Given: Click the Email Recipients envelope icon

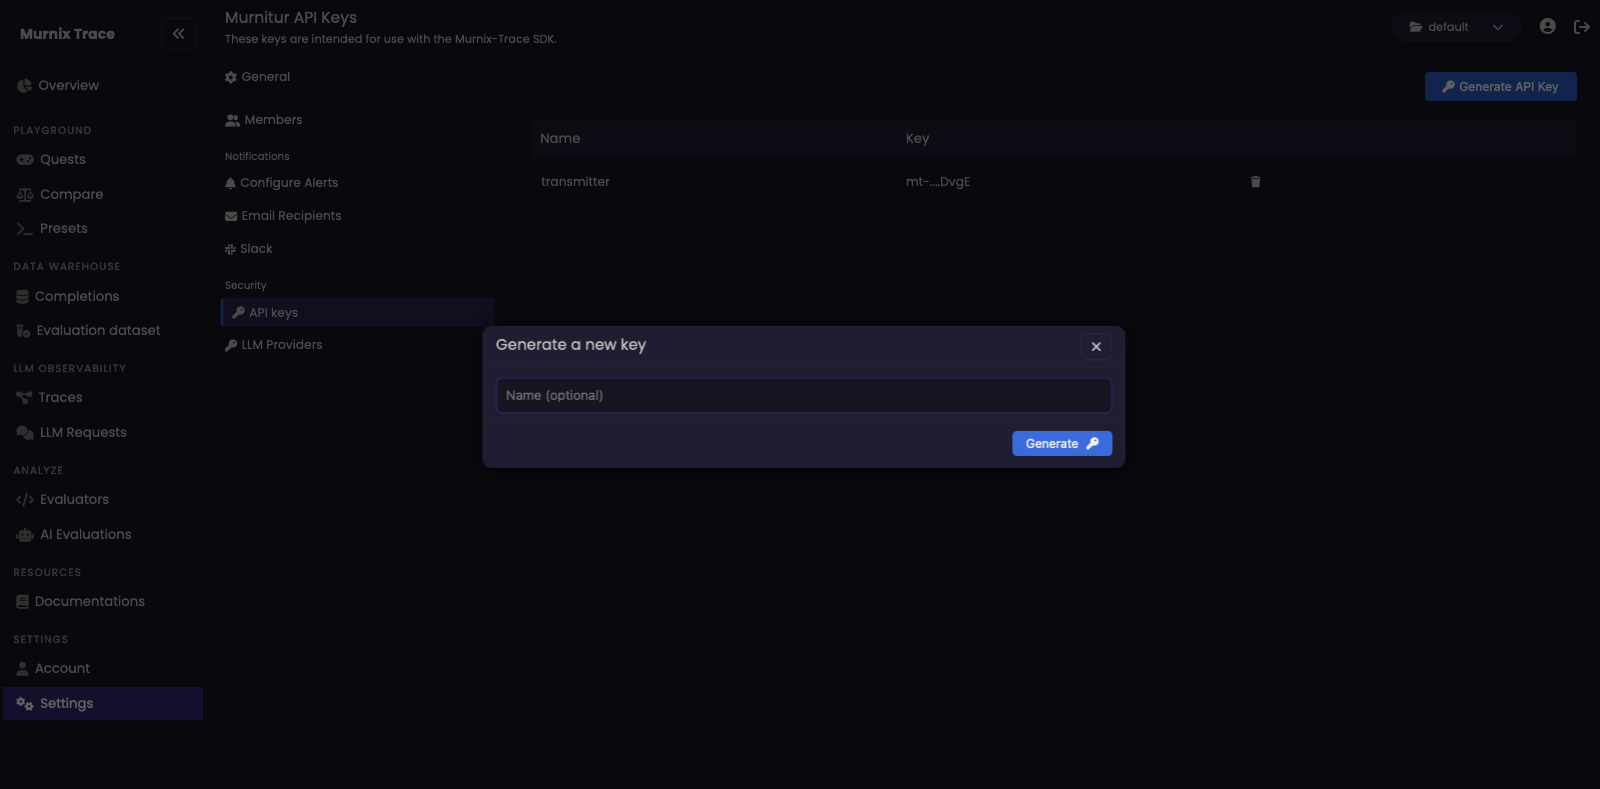Looking at the screenshot, I should 231,216.
